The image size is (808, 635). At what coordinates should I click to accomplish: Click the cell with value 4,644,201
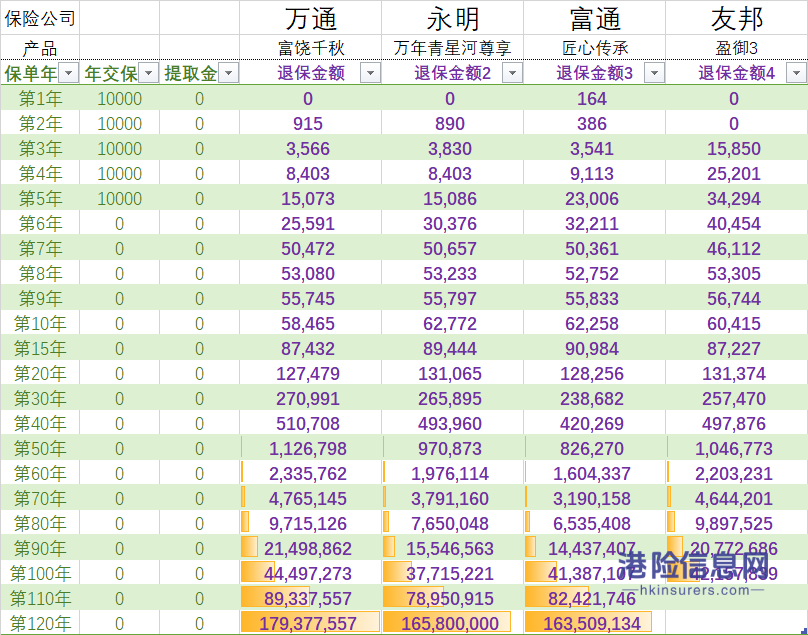[x=734, y=498]
